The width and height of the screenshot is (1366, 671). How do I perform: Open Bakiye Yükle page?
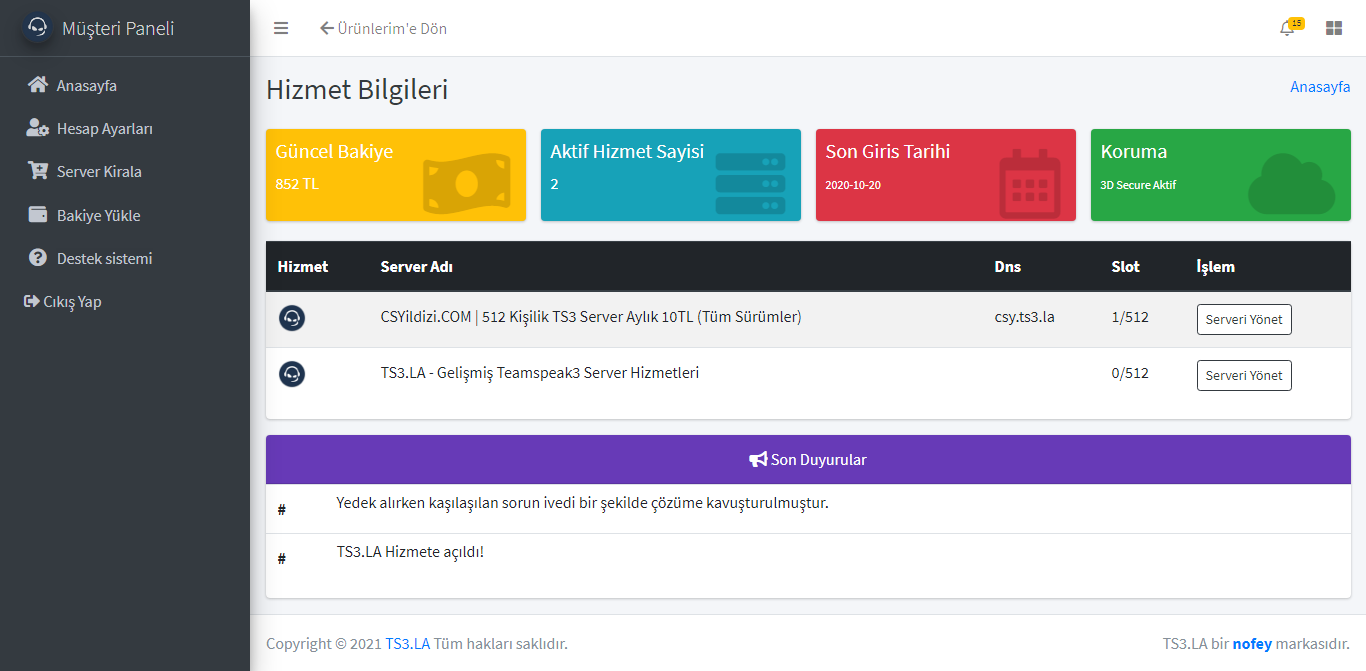point(98,215)
